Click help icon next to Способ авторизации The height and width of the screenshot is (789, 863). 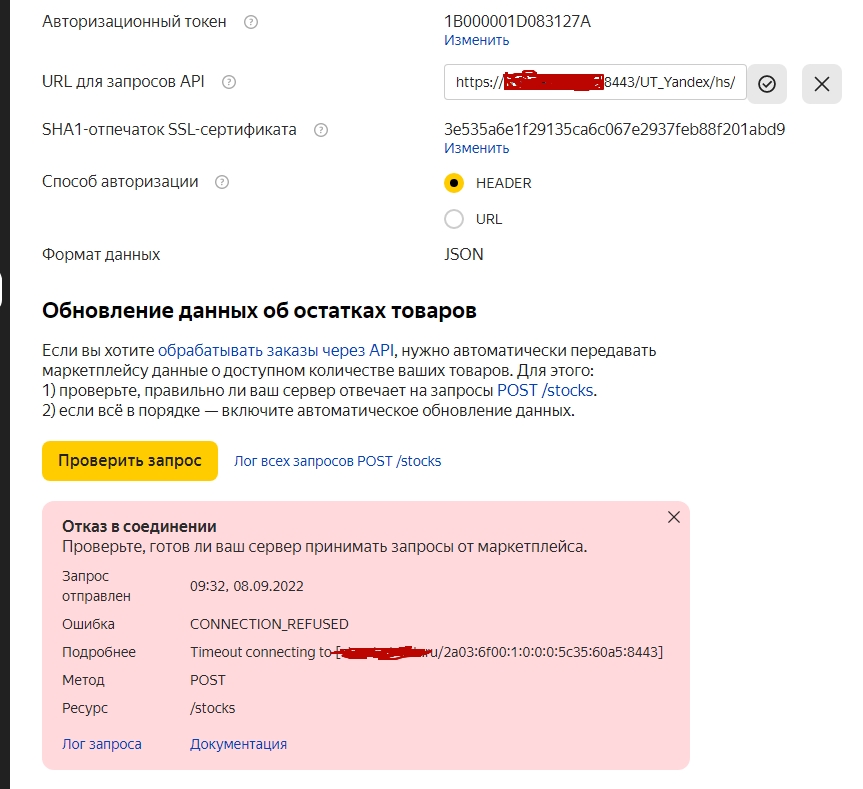pos(222,182)
